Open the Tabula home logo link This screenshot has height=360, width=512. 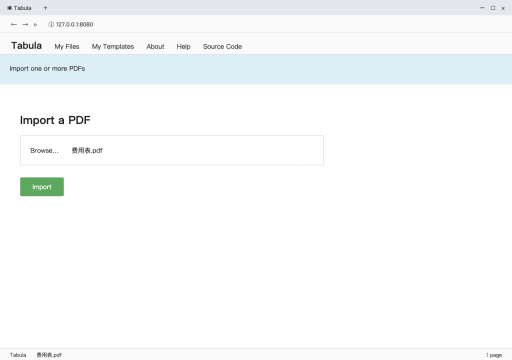tap(26, 45)
